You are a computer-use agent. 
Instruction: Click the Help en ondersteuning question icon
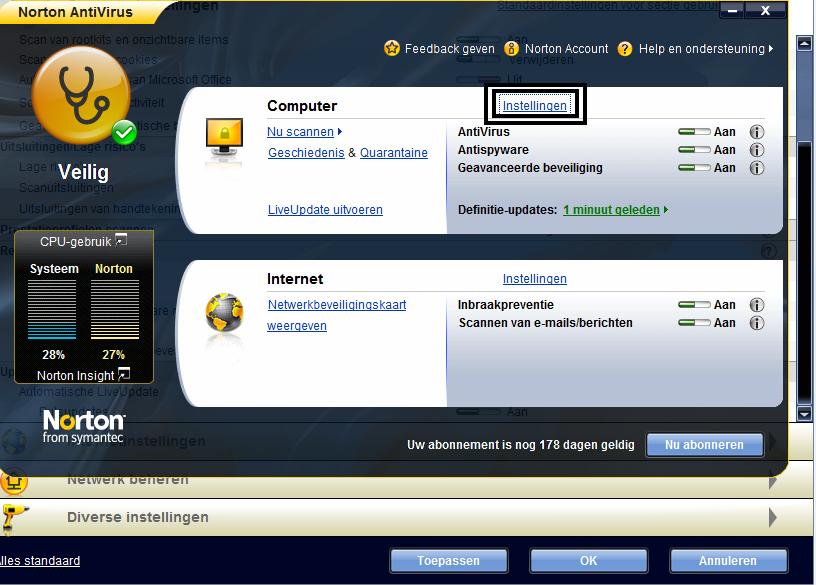624,49
